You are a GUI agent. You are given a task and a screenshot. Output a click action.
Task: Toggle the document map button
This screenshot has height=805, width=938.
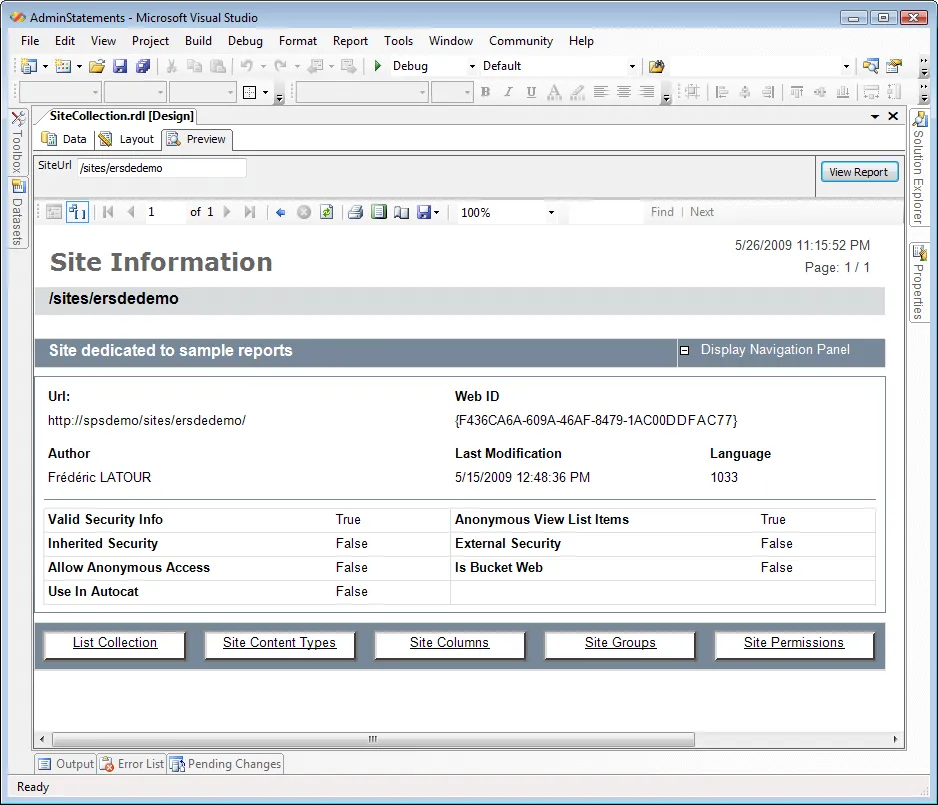54,212
